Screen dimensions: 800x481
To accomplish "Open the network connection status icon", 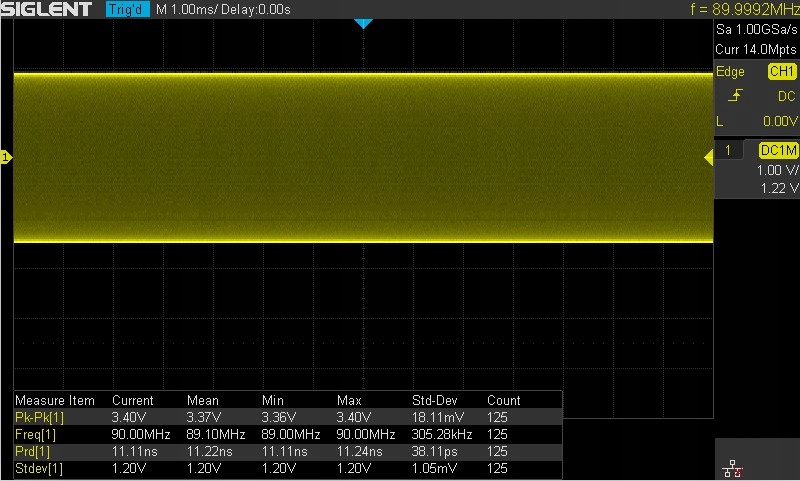I will click(x=733, y=468).
